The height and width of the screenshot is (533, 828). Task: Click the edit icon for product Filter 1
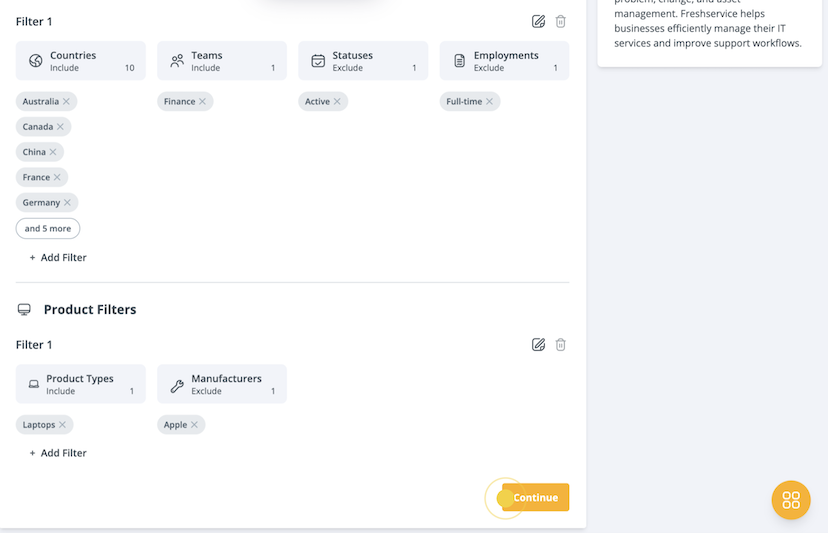pyautogui.click(x=538, y=344)
